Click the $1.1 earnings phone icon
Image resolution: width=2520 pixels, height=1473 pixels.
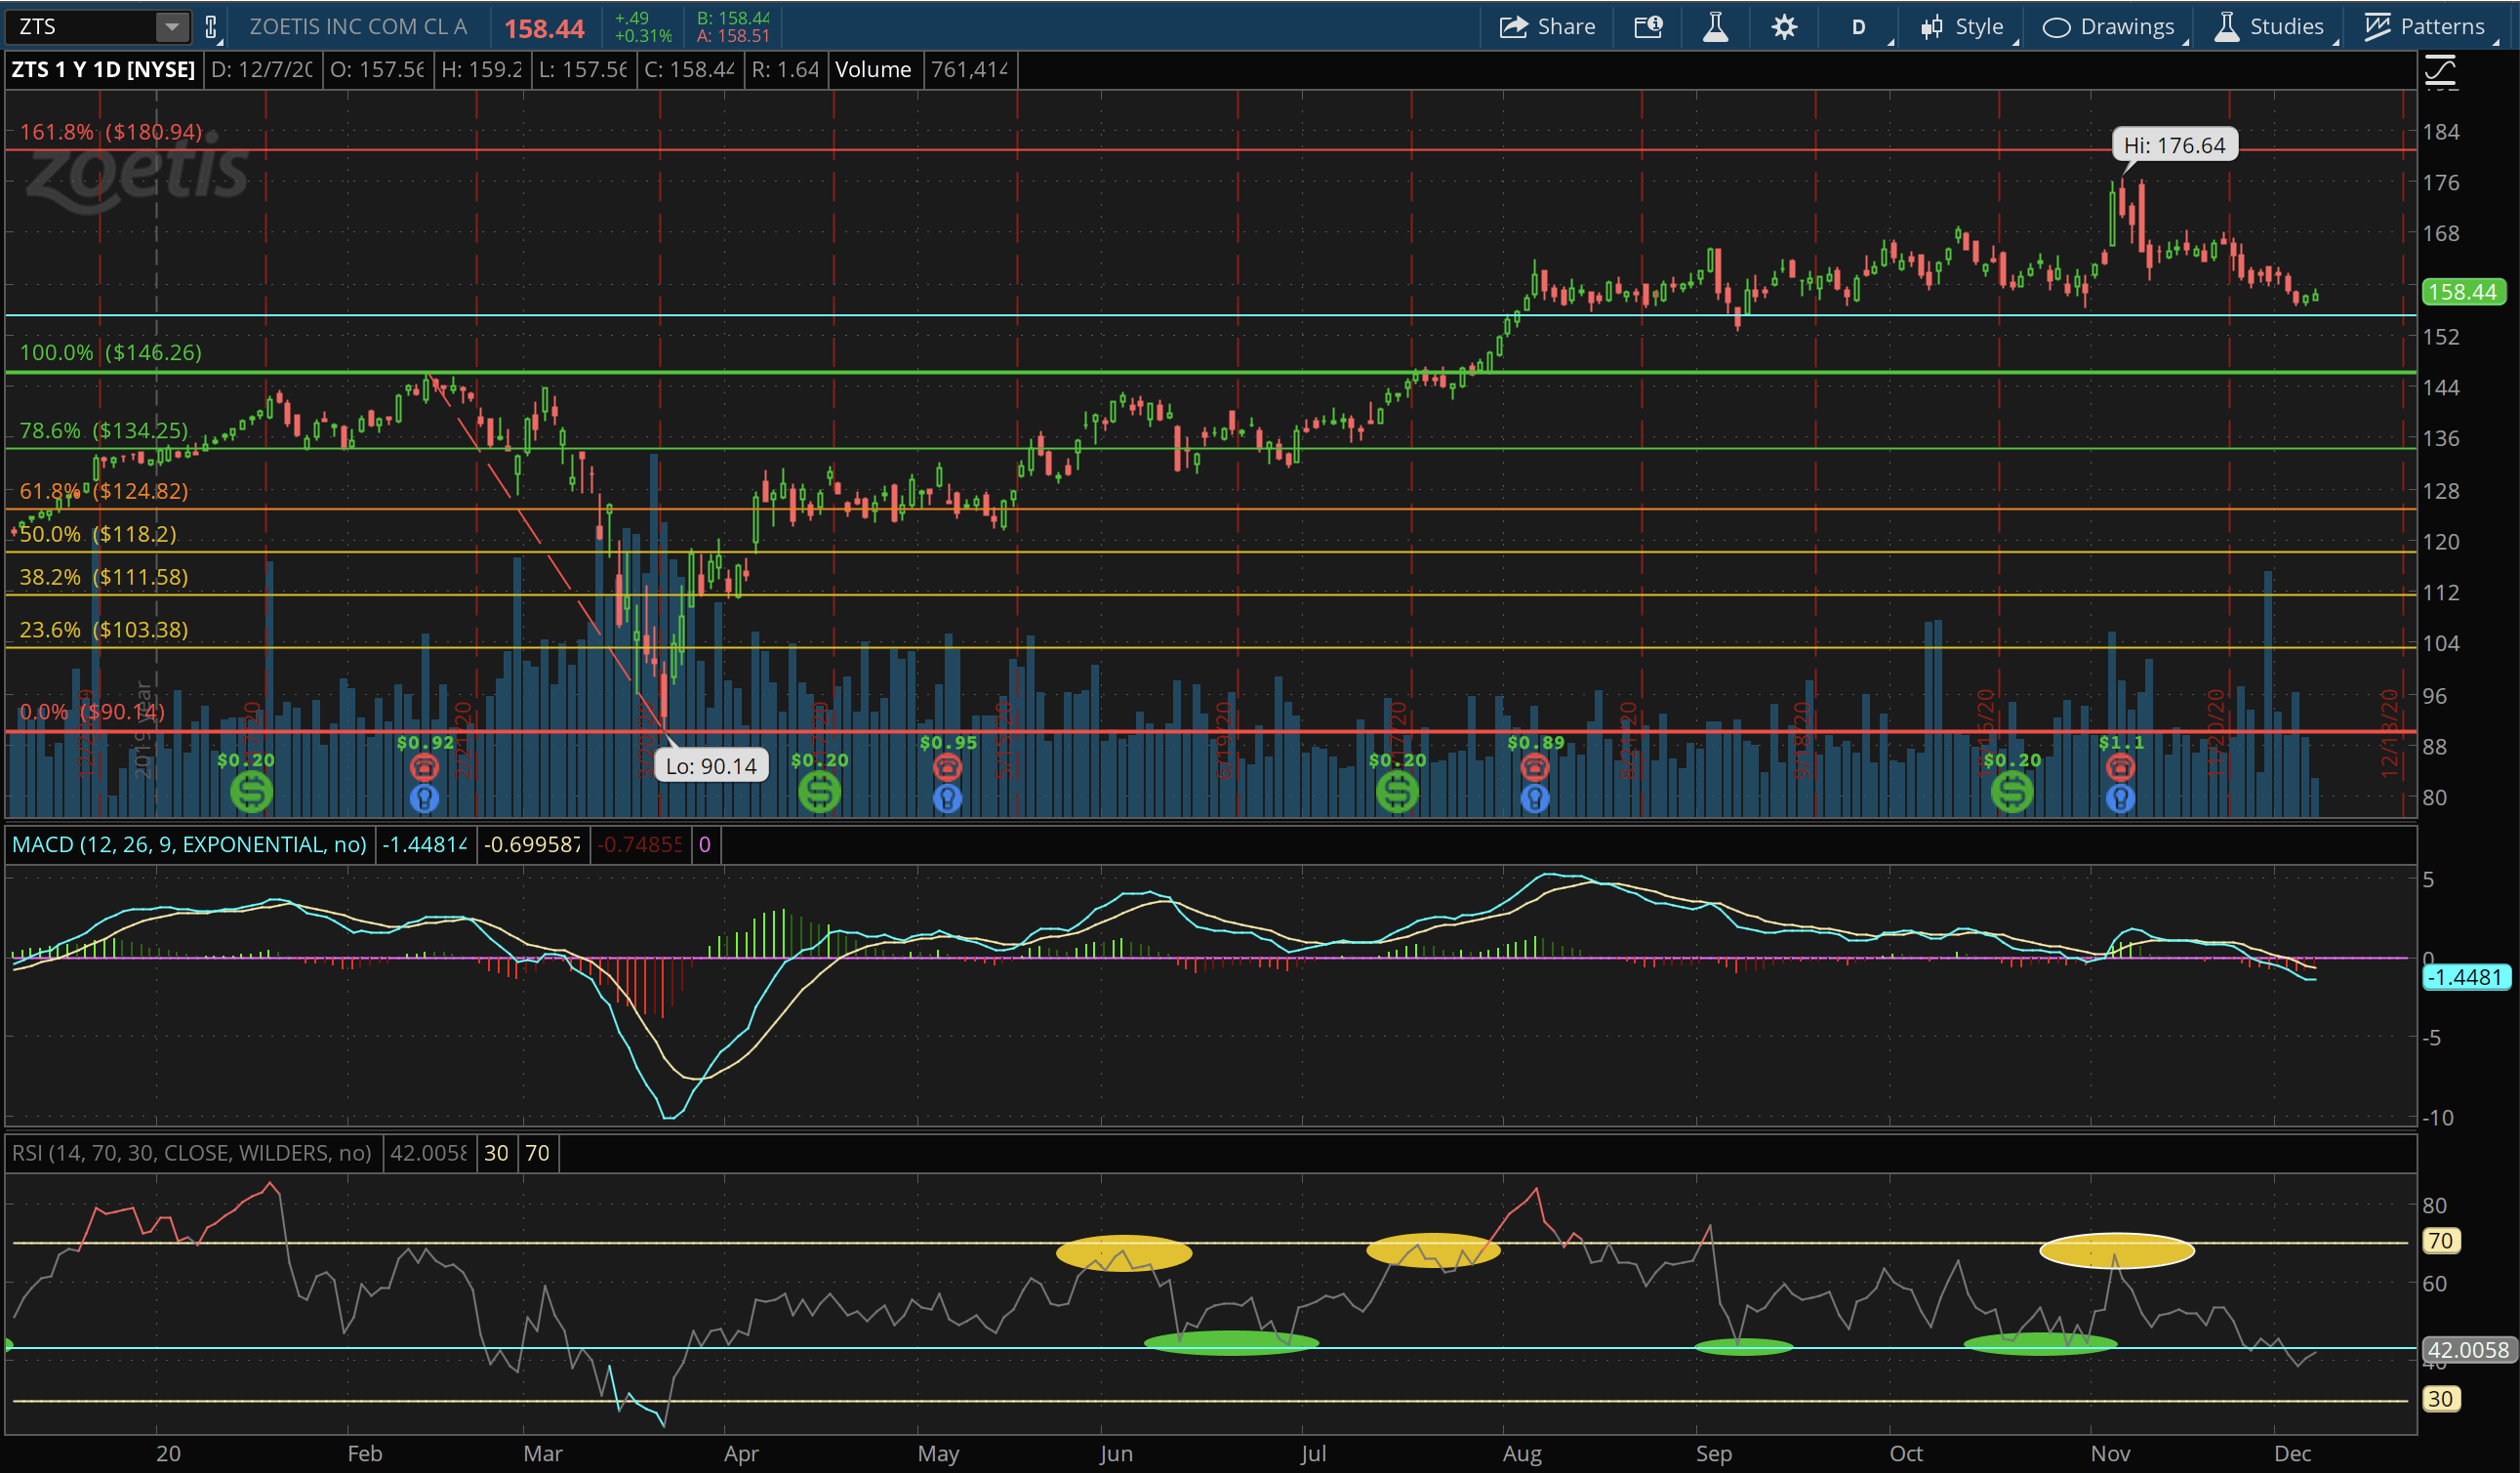pos(2121,767)
